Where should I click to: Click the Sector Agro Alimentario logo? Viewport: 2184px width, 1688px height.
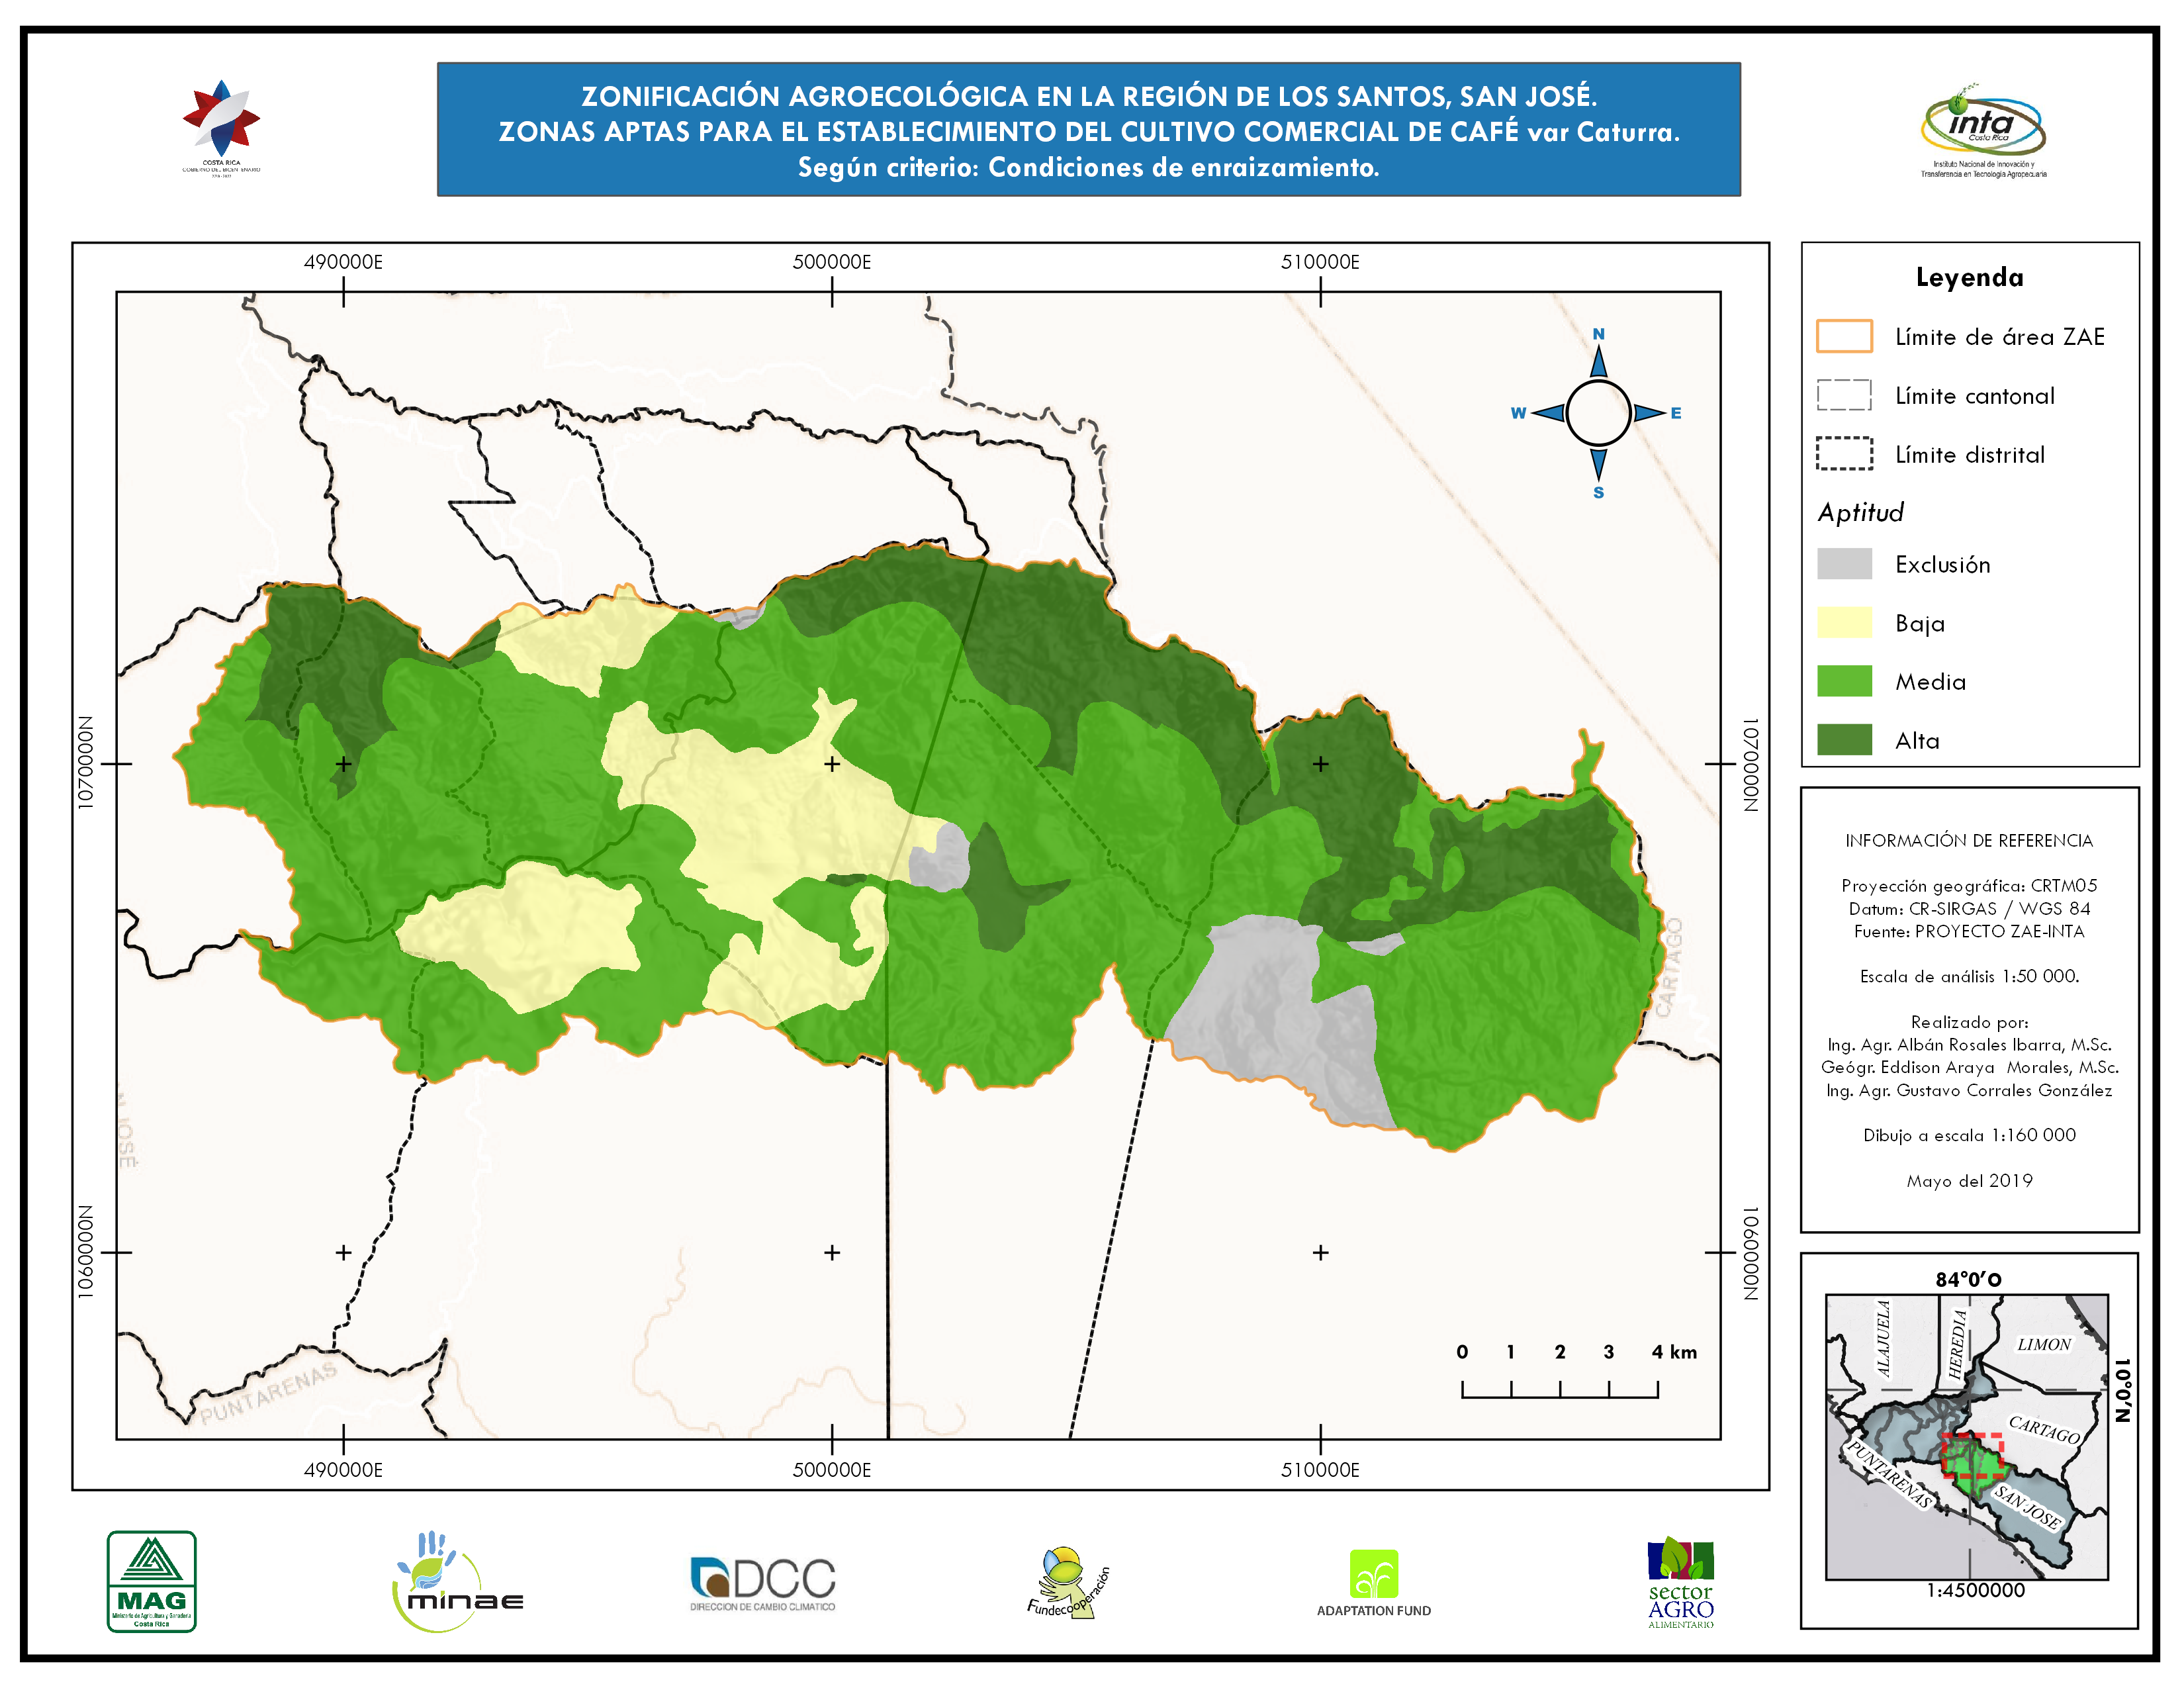pos(1680,1583)
